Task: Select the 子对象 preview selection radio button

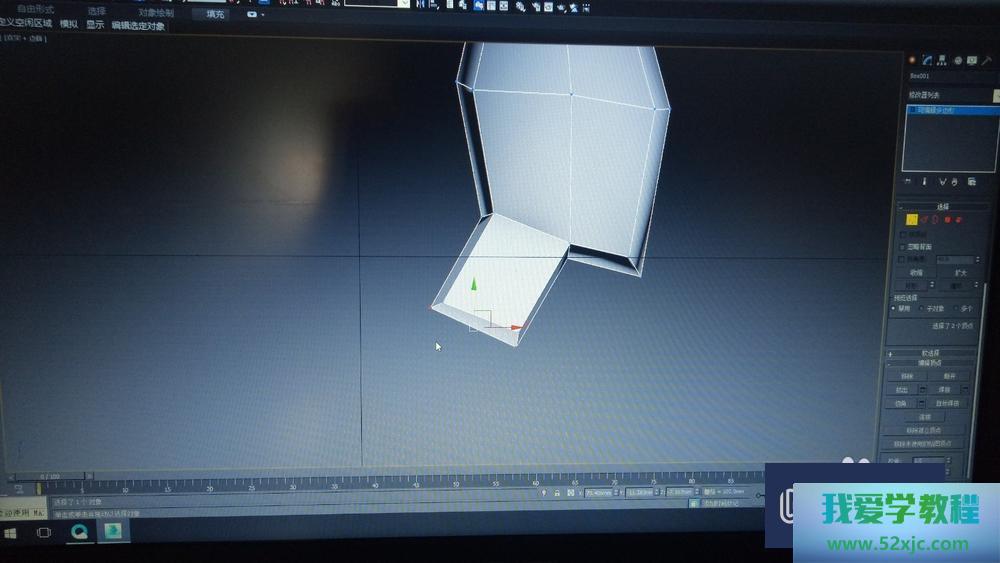Action: pos(921,309)
